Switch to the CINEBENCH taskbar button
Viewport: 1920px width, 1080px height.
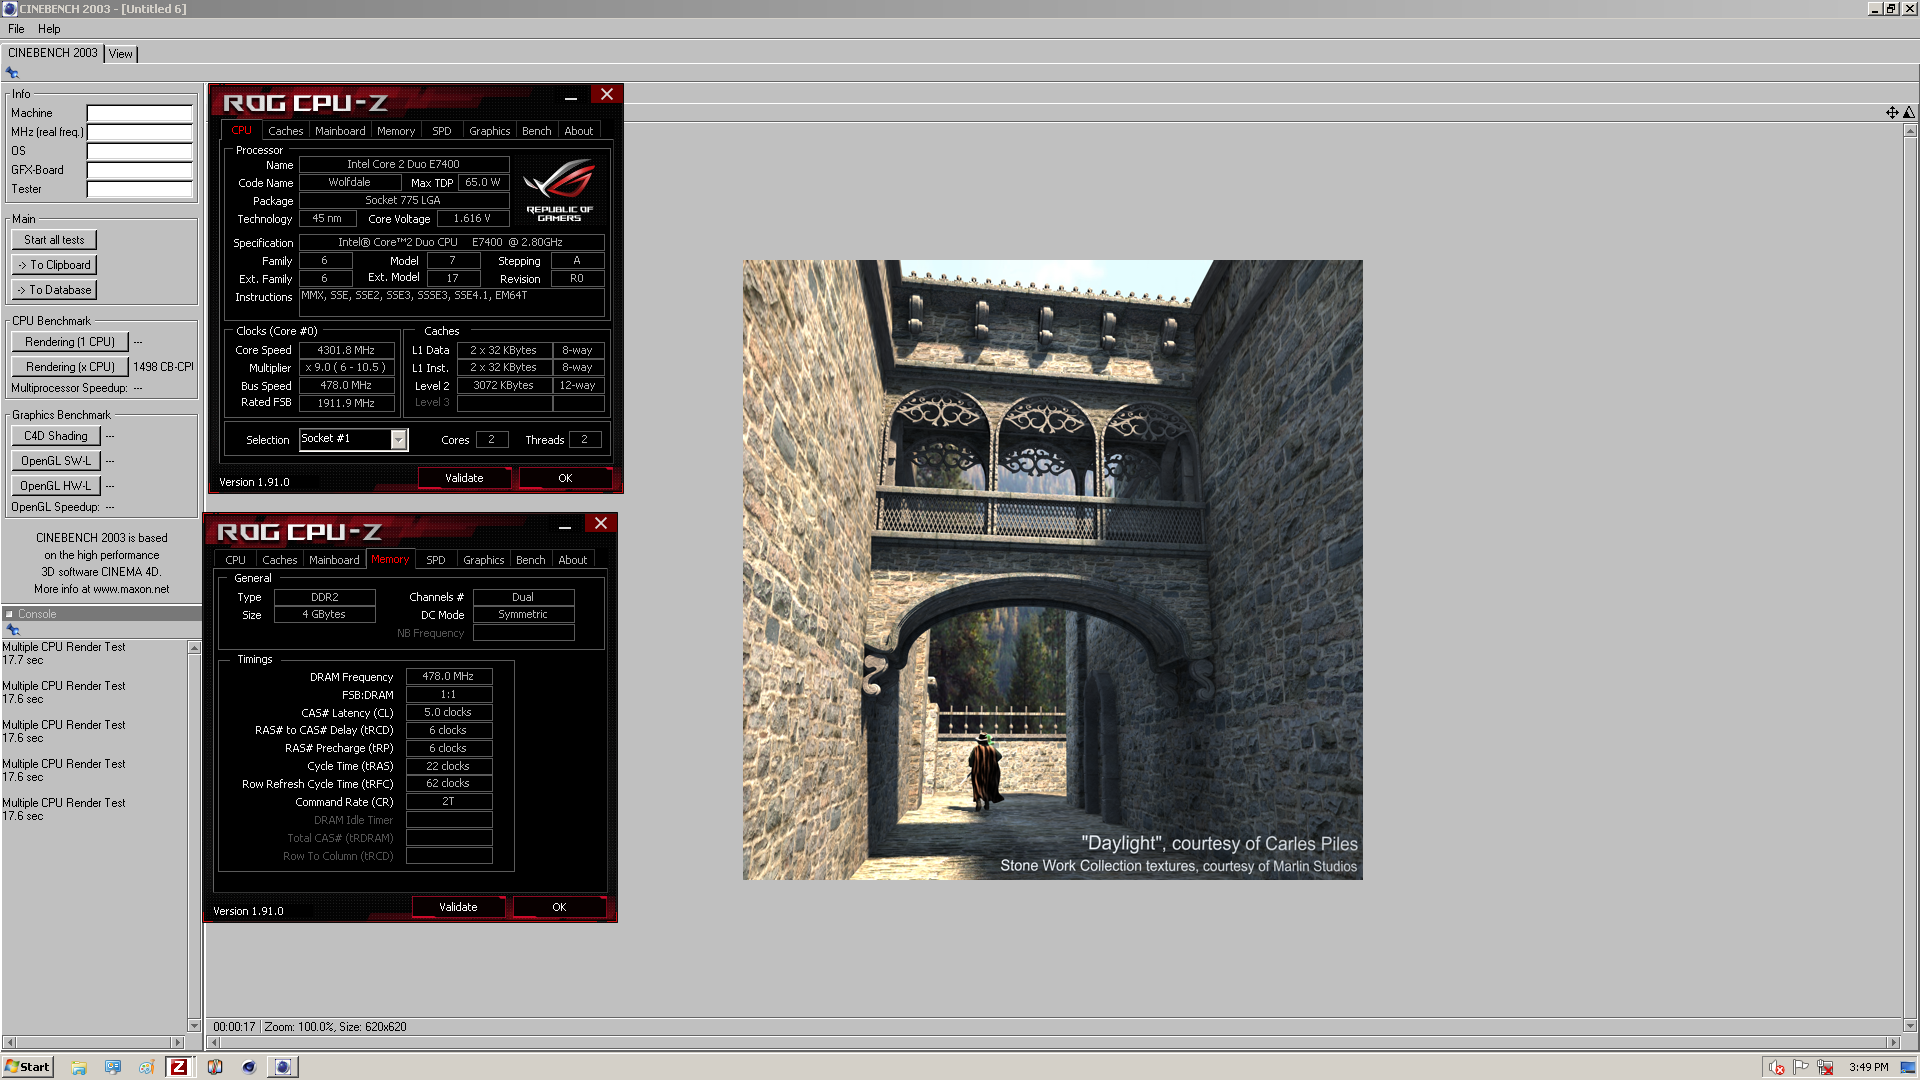click(283, 1067)
